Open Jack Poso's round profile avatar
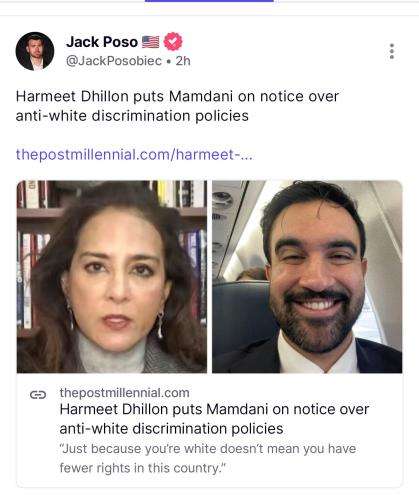 click(35, 51)
